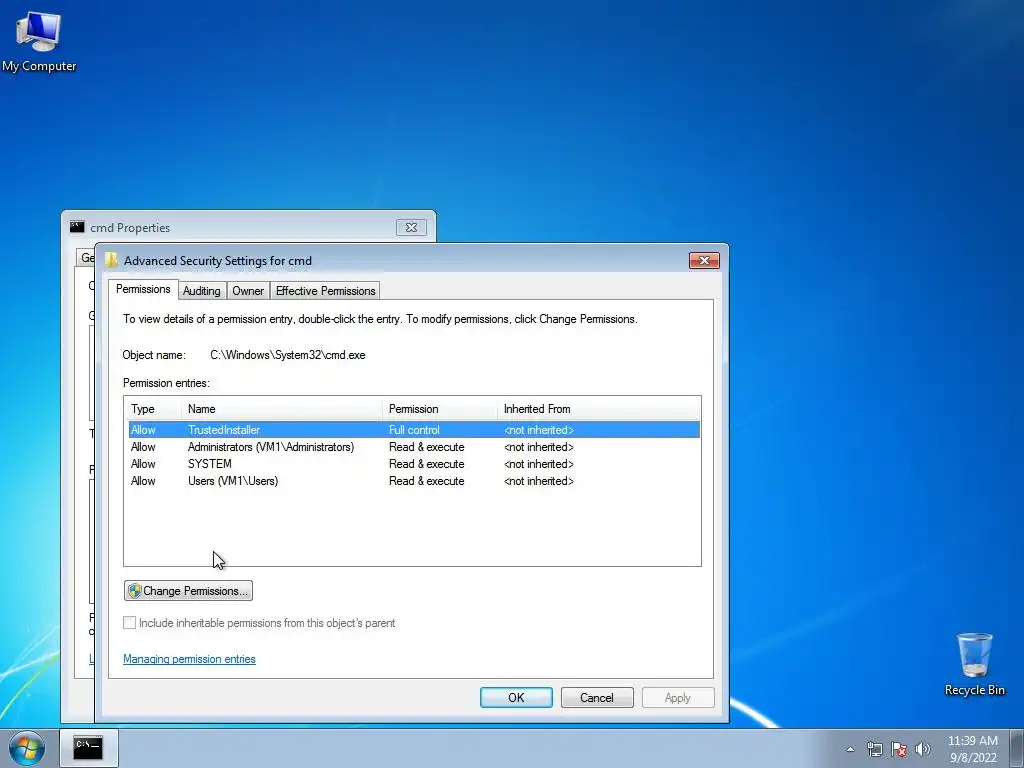The width and height of the screenshot is (1024, 768).
Task: Click the Full control permission cell
Action: [414, 430]
